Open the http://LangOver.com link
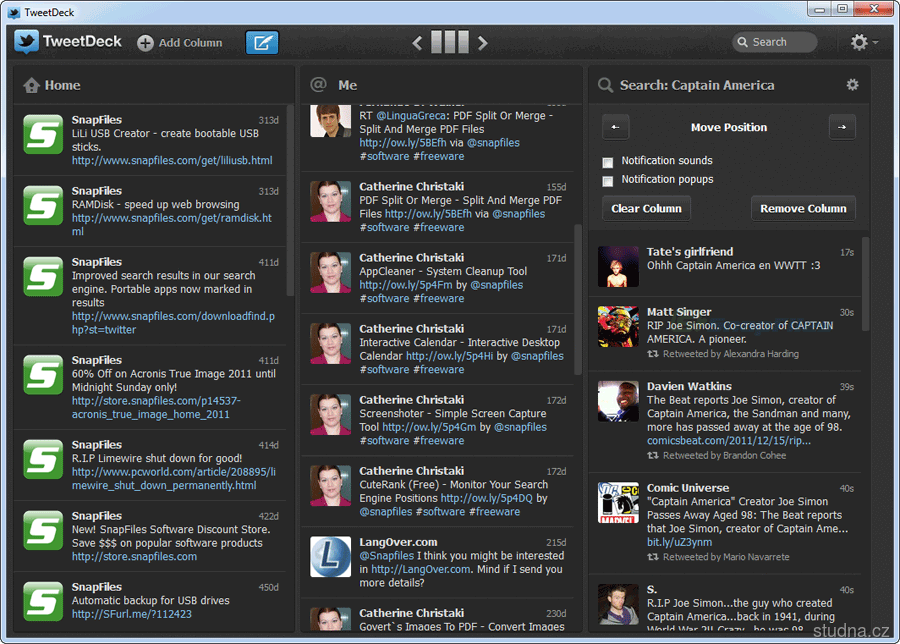 tap(421, 569)
